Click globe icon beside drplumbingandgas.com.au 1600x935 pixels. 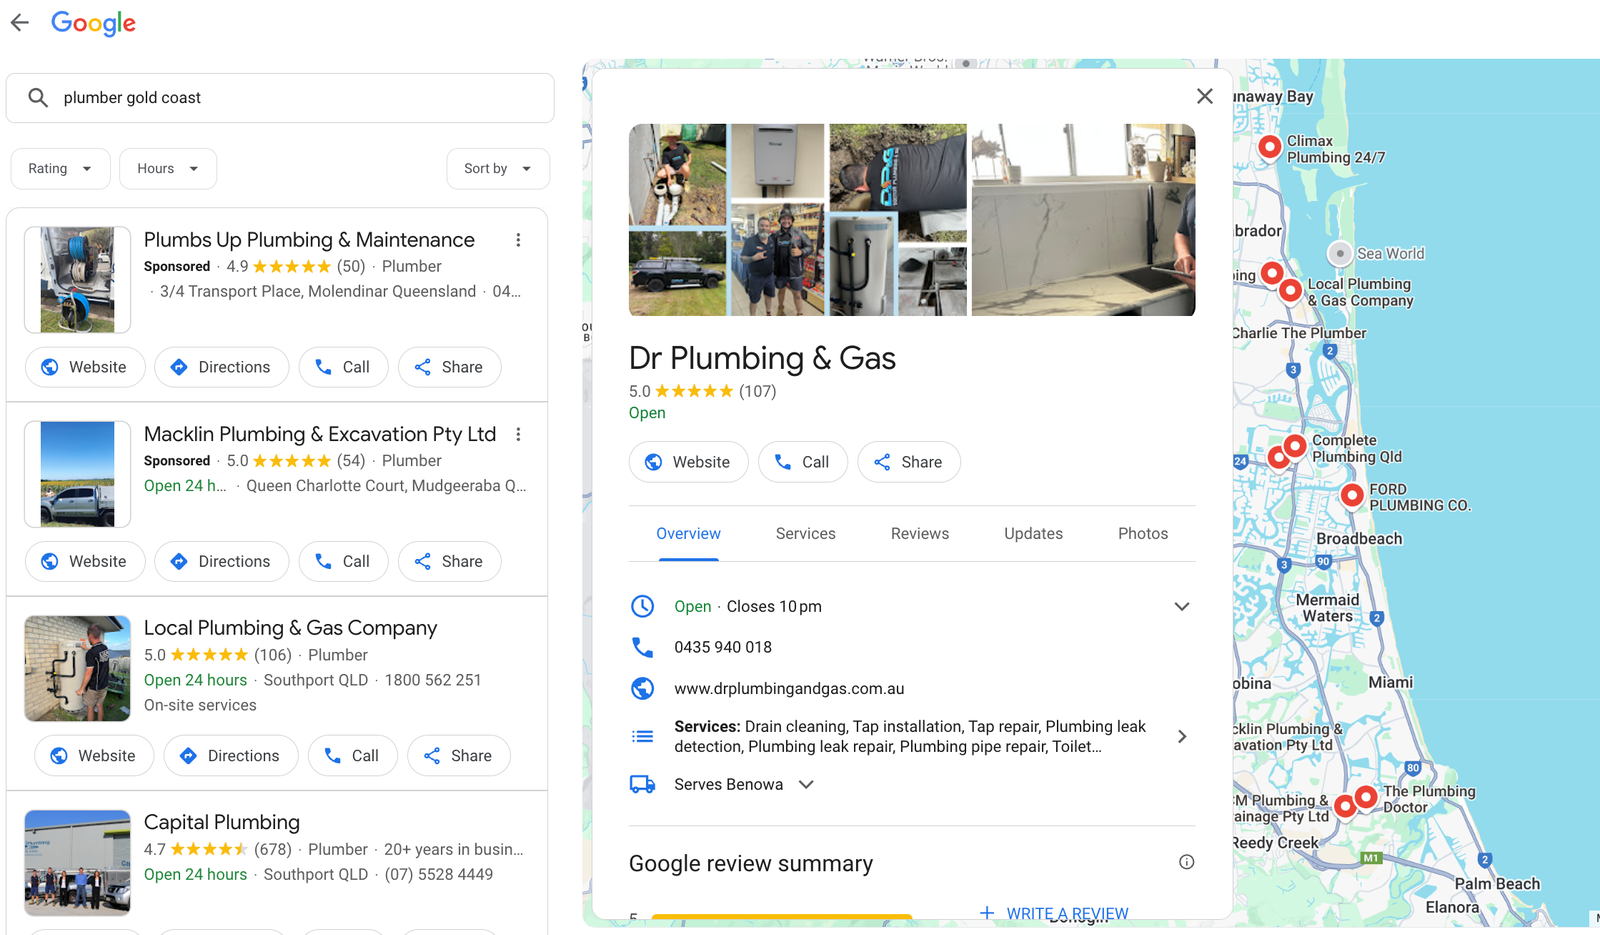tap(642, 688)
